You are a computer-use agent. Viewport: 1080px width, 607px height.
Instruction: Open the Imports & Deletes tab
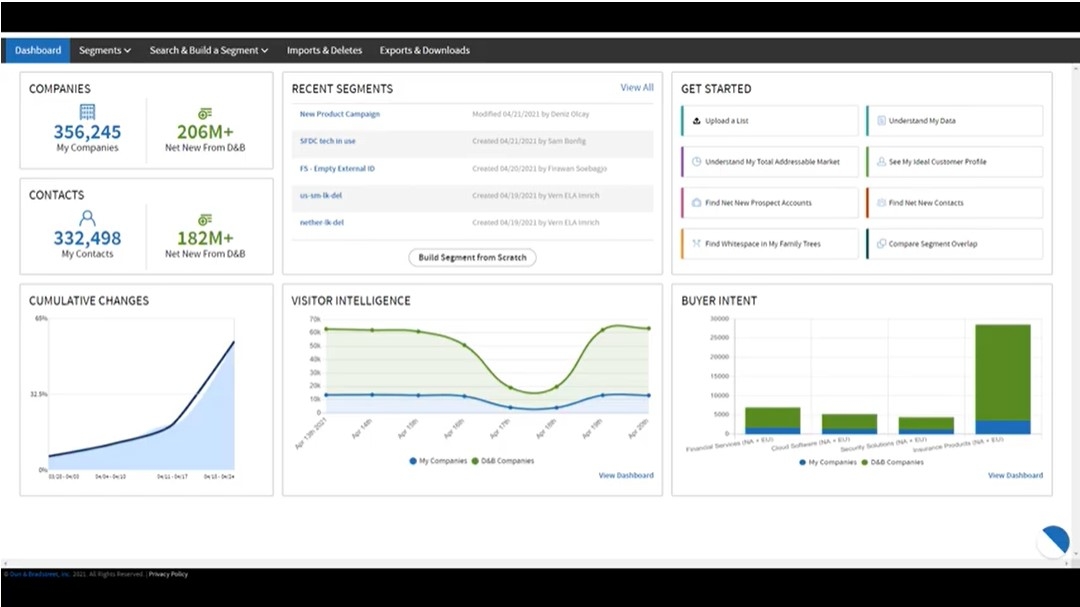324,50
